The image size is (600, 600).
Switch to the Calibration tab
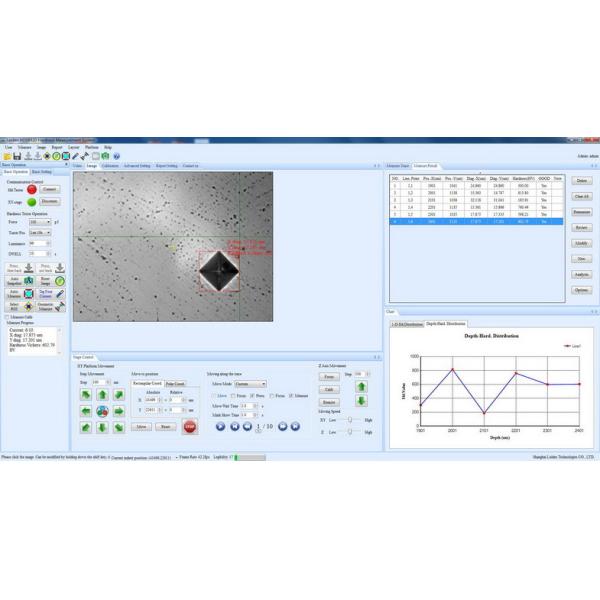coord(110,166)
